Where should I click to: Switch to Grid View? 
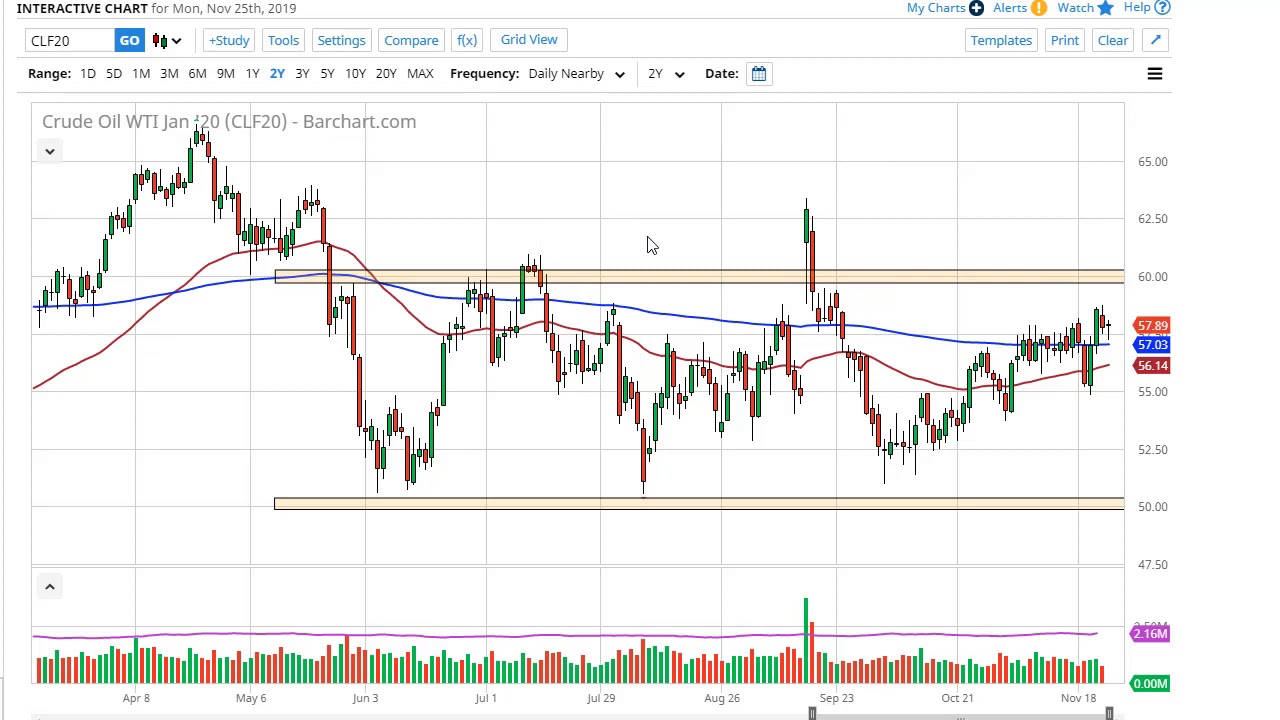point(529,39)
